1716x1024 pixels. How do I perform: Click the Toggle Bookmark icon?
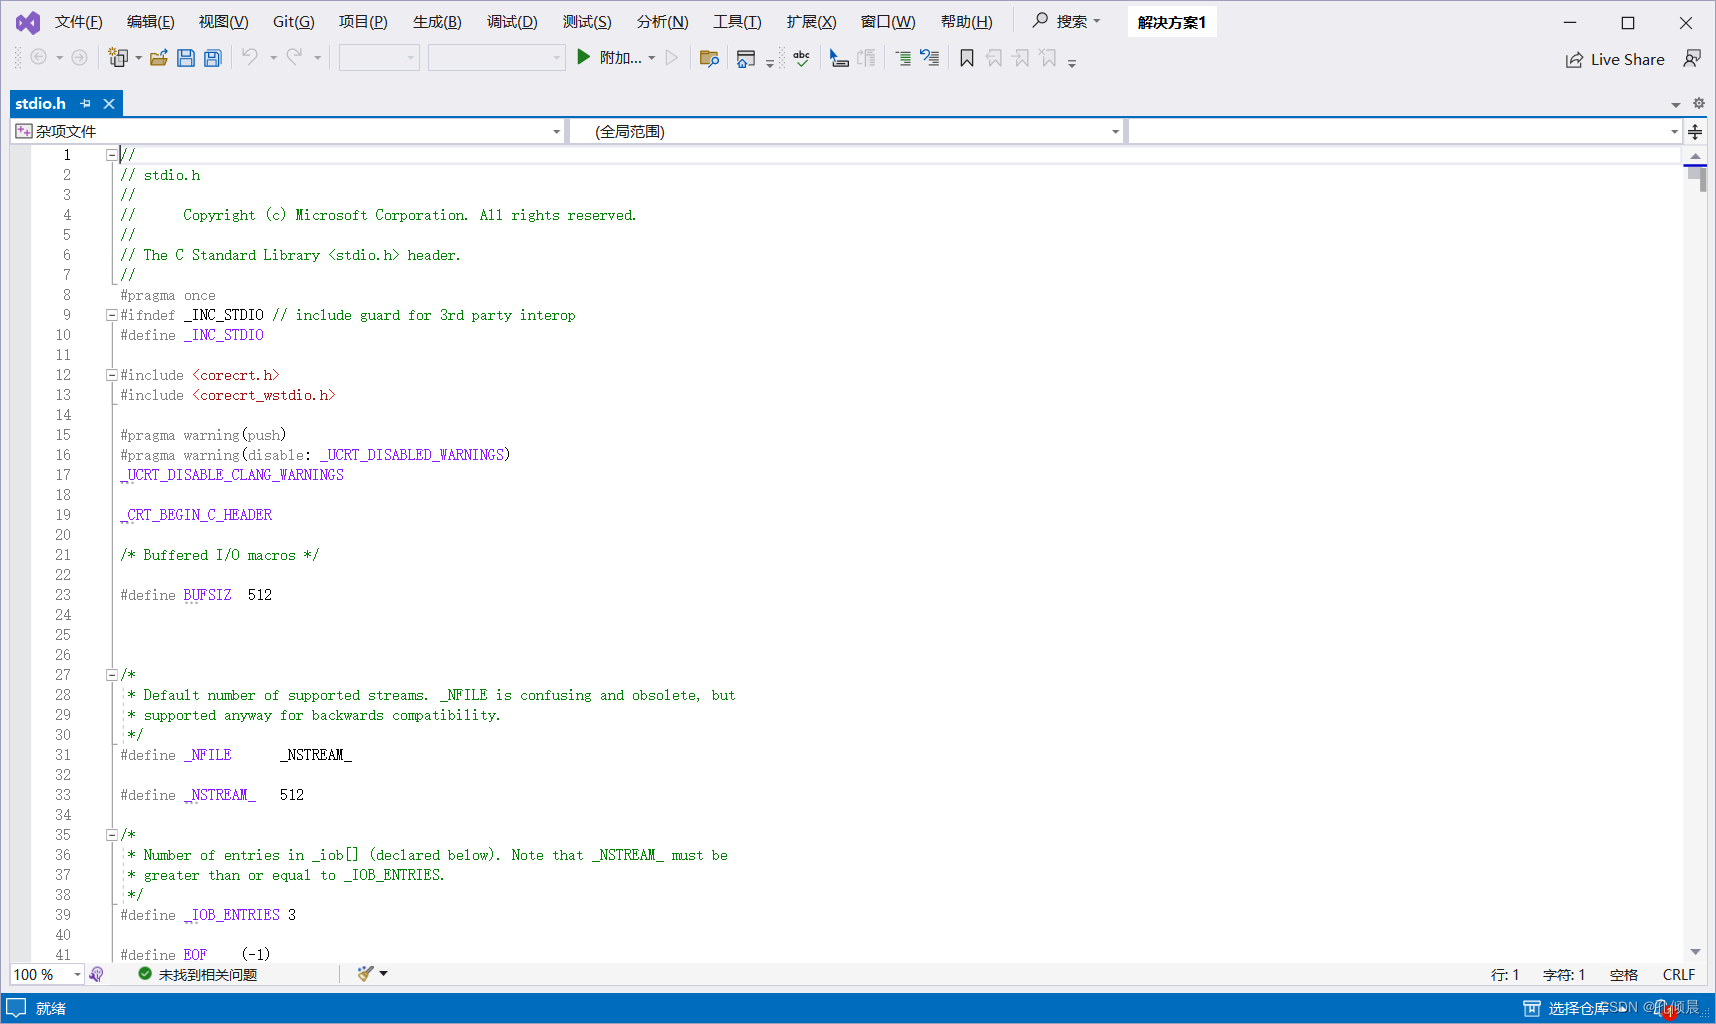pos(967,58)
